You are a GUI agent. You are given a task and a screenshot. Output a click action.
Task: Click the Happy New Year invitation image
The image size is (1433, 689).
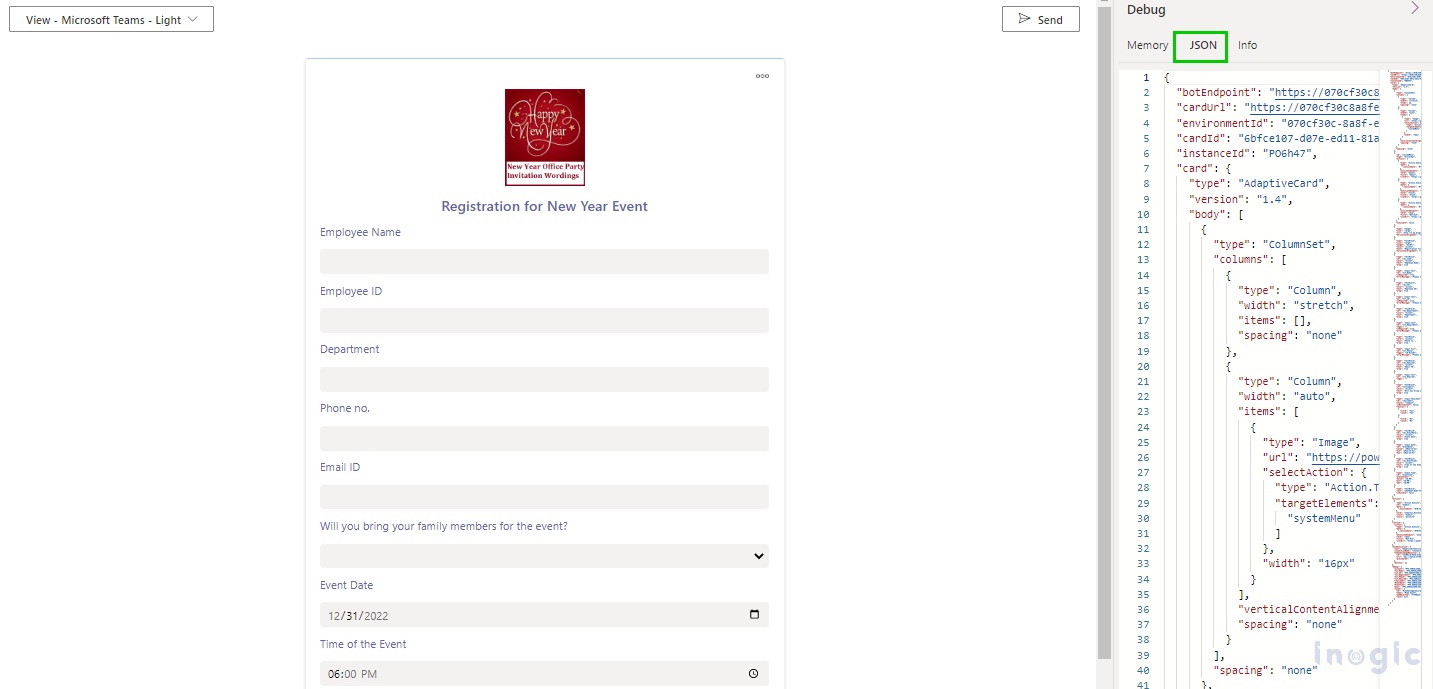[x=544, y=137]
